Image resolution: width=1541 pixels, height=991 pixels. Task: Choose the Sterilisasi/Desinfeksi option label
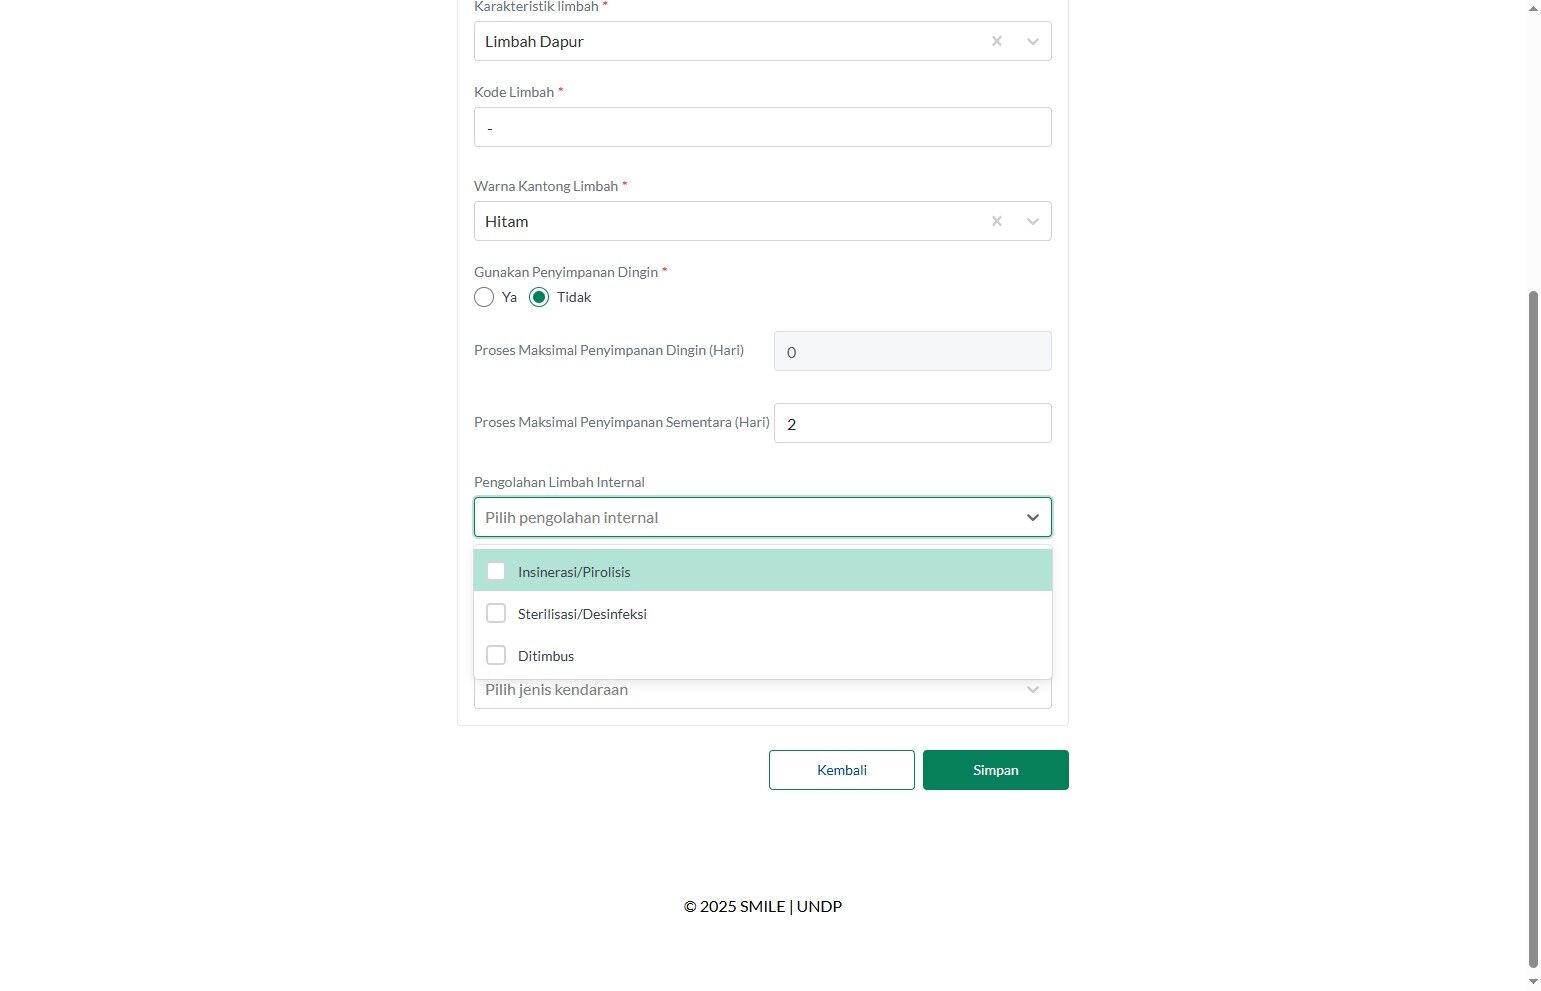582,614
